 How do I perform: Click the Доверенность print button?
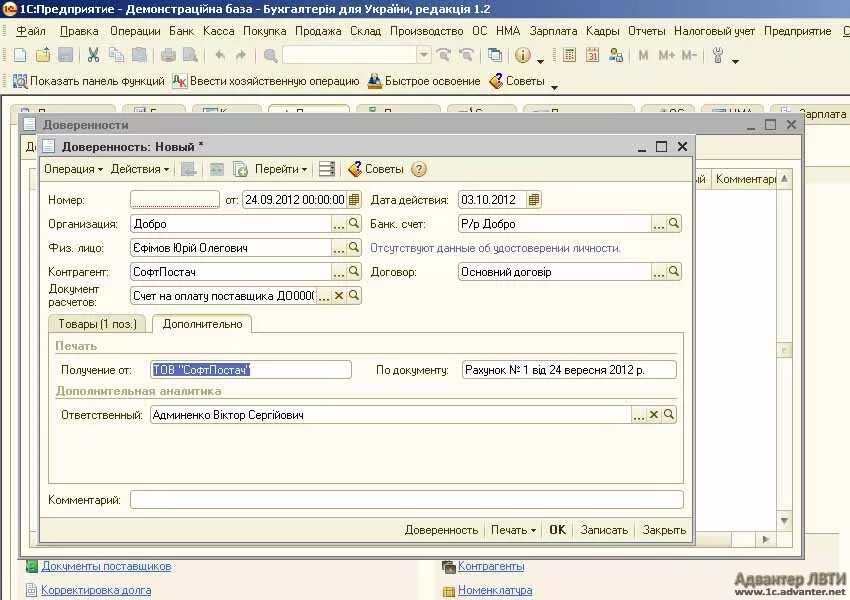point(441,530)
